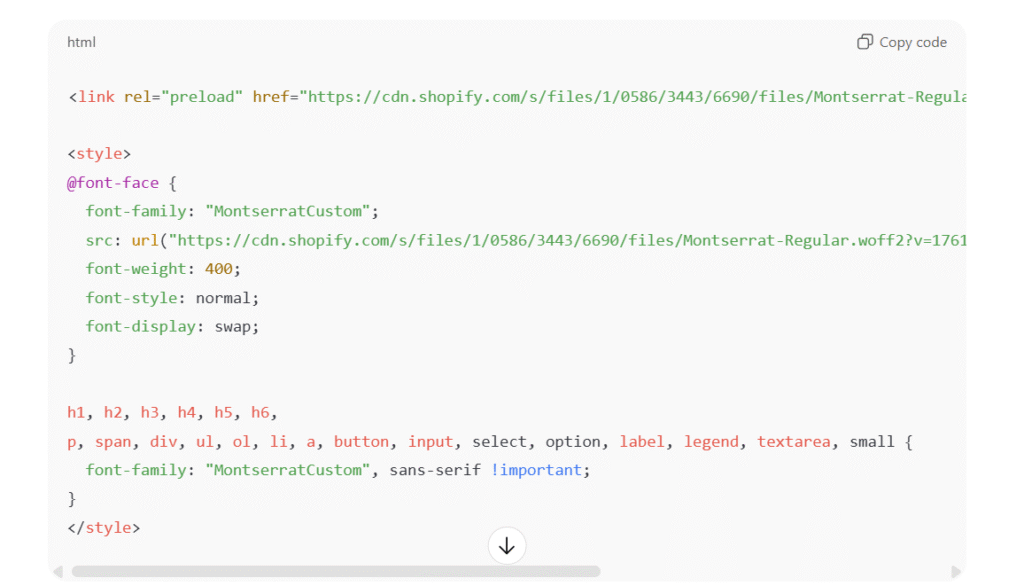Screen dimensions: 1024x586
Task: Click the "html" language label
Action: pos(81,42)
